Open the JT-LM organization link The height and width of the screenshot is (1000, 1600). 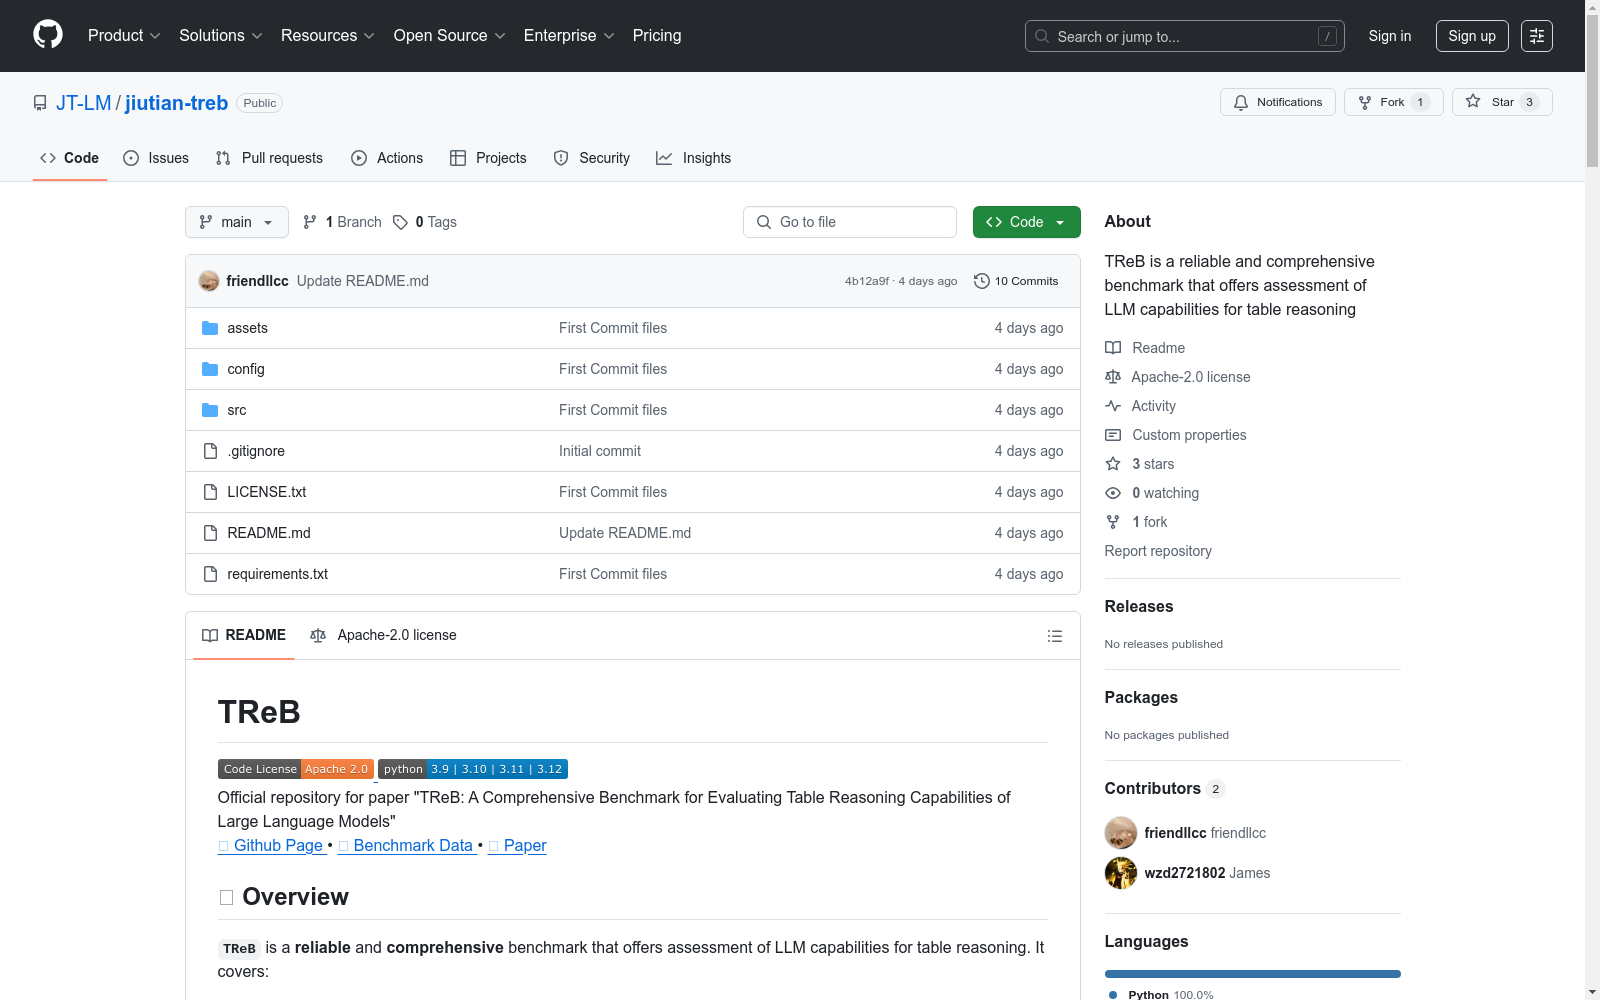pyautogui.click(x=84, y=103)
